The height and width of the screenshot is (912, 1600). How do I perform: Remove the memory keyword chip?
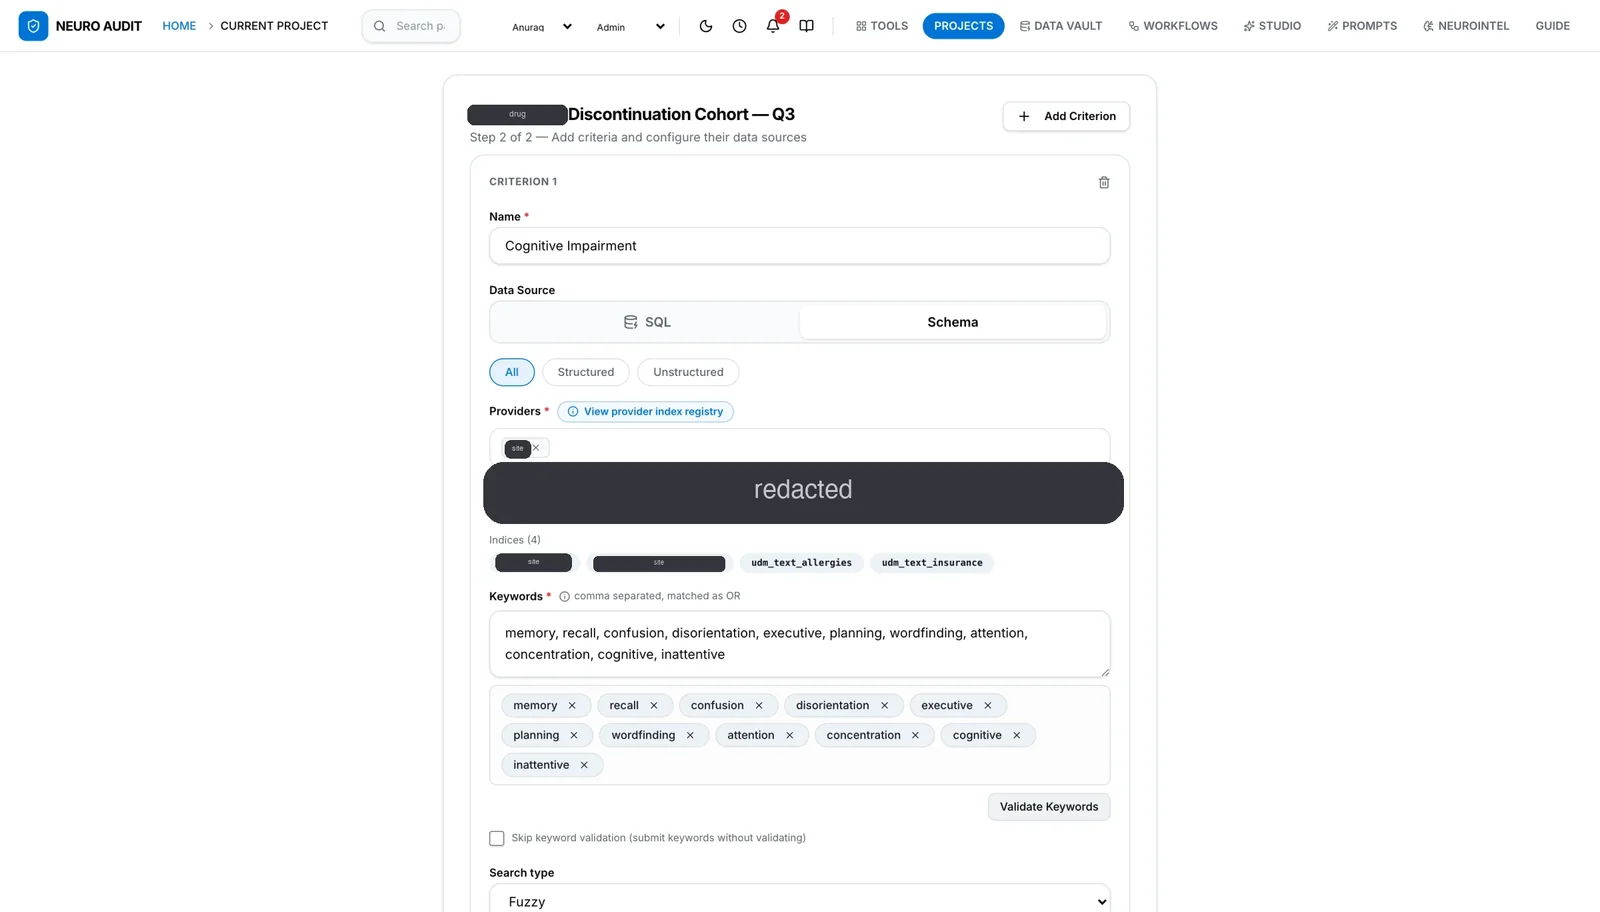[572, 706]
